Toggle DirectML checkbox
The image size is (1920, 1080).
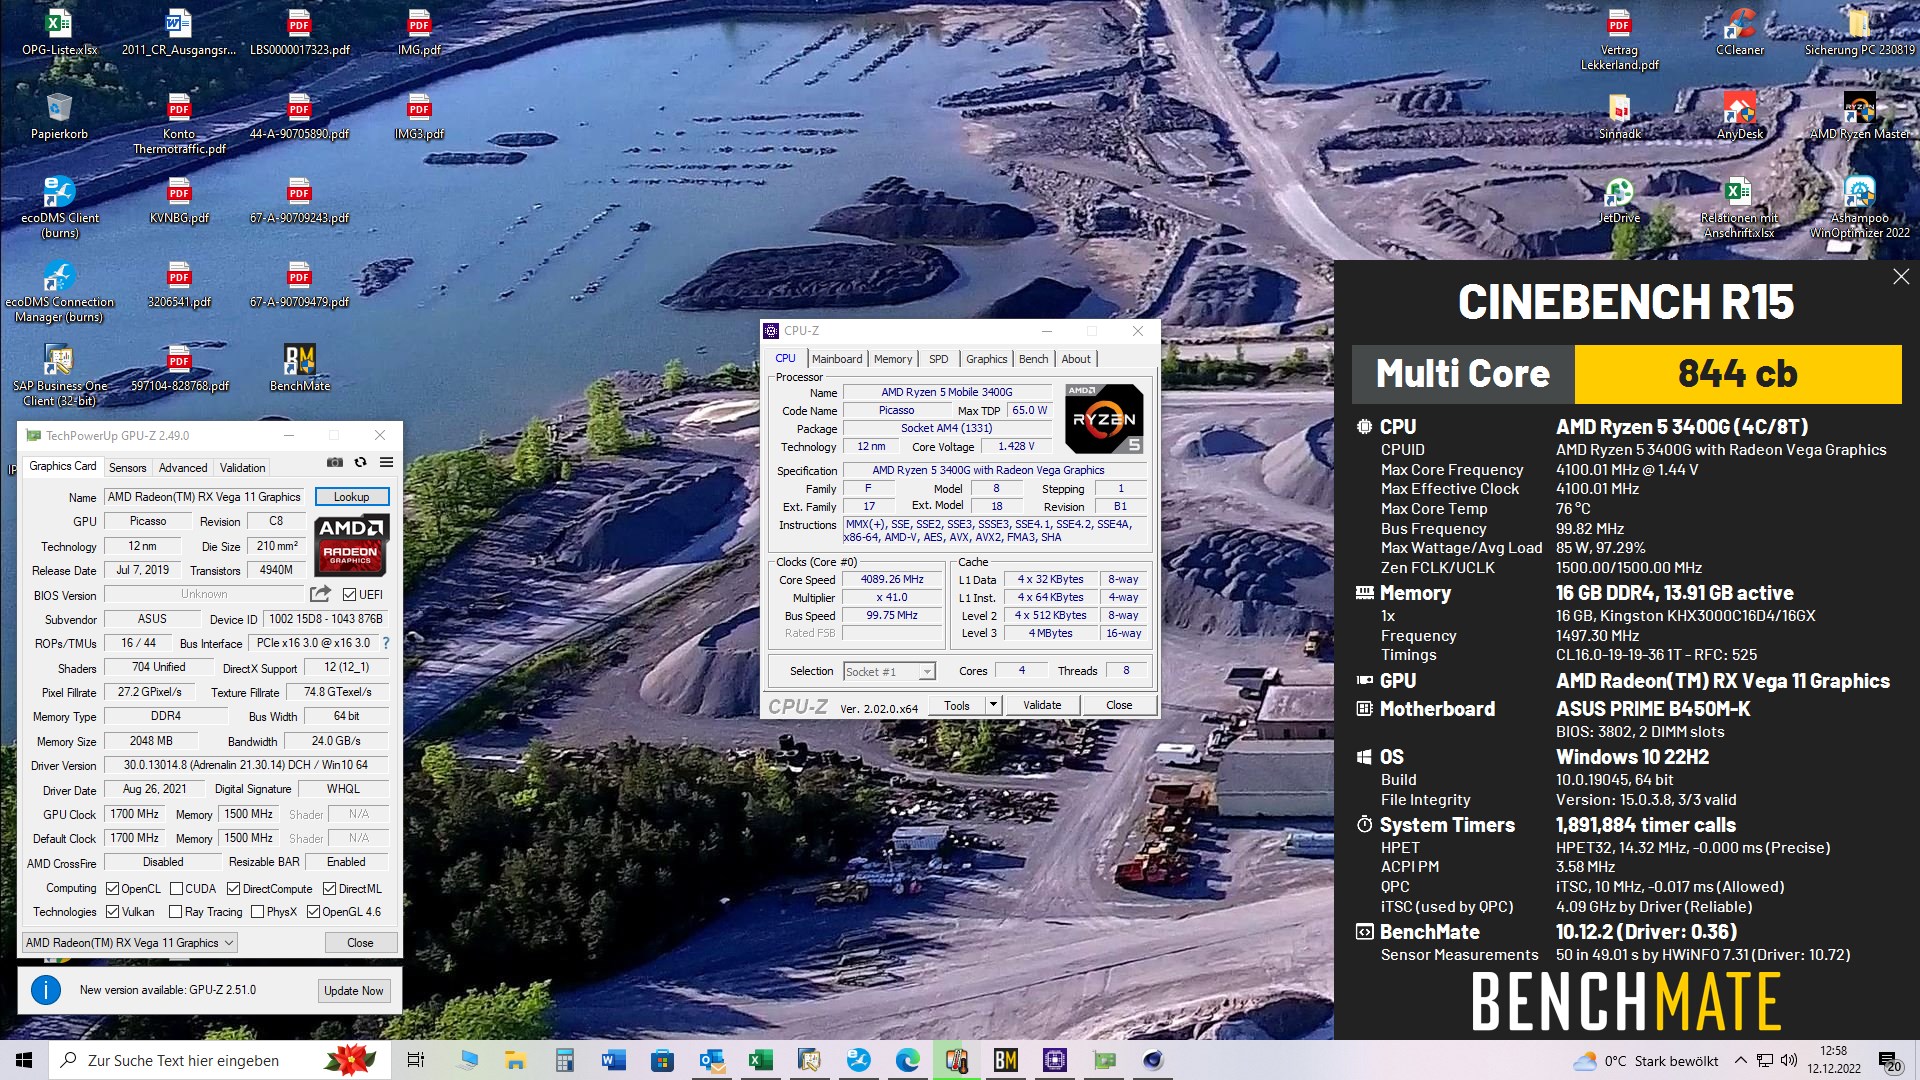tap(329, 888)
